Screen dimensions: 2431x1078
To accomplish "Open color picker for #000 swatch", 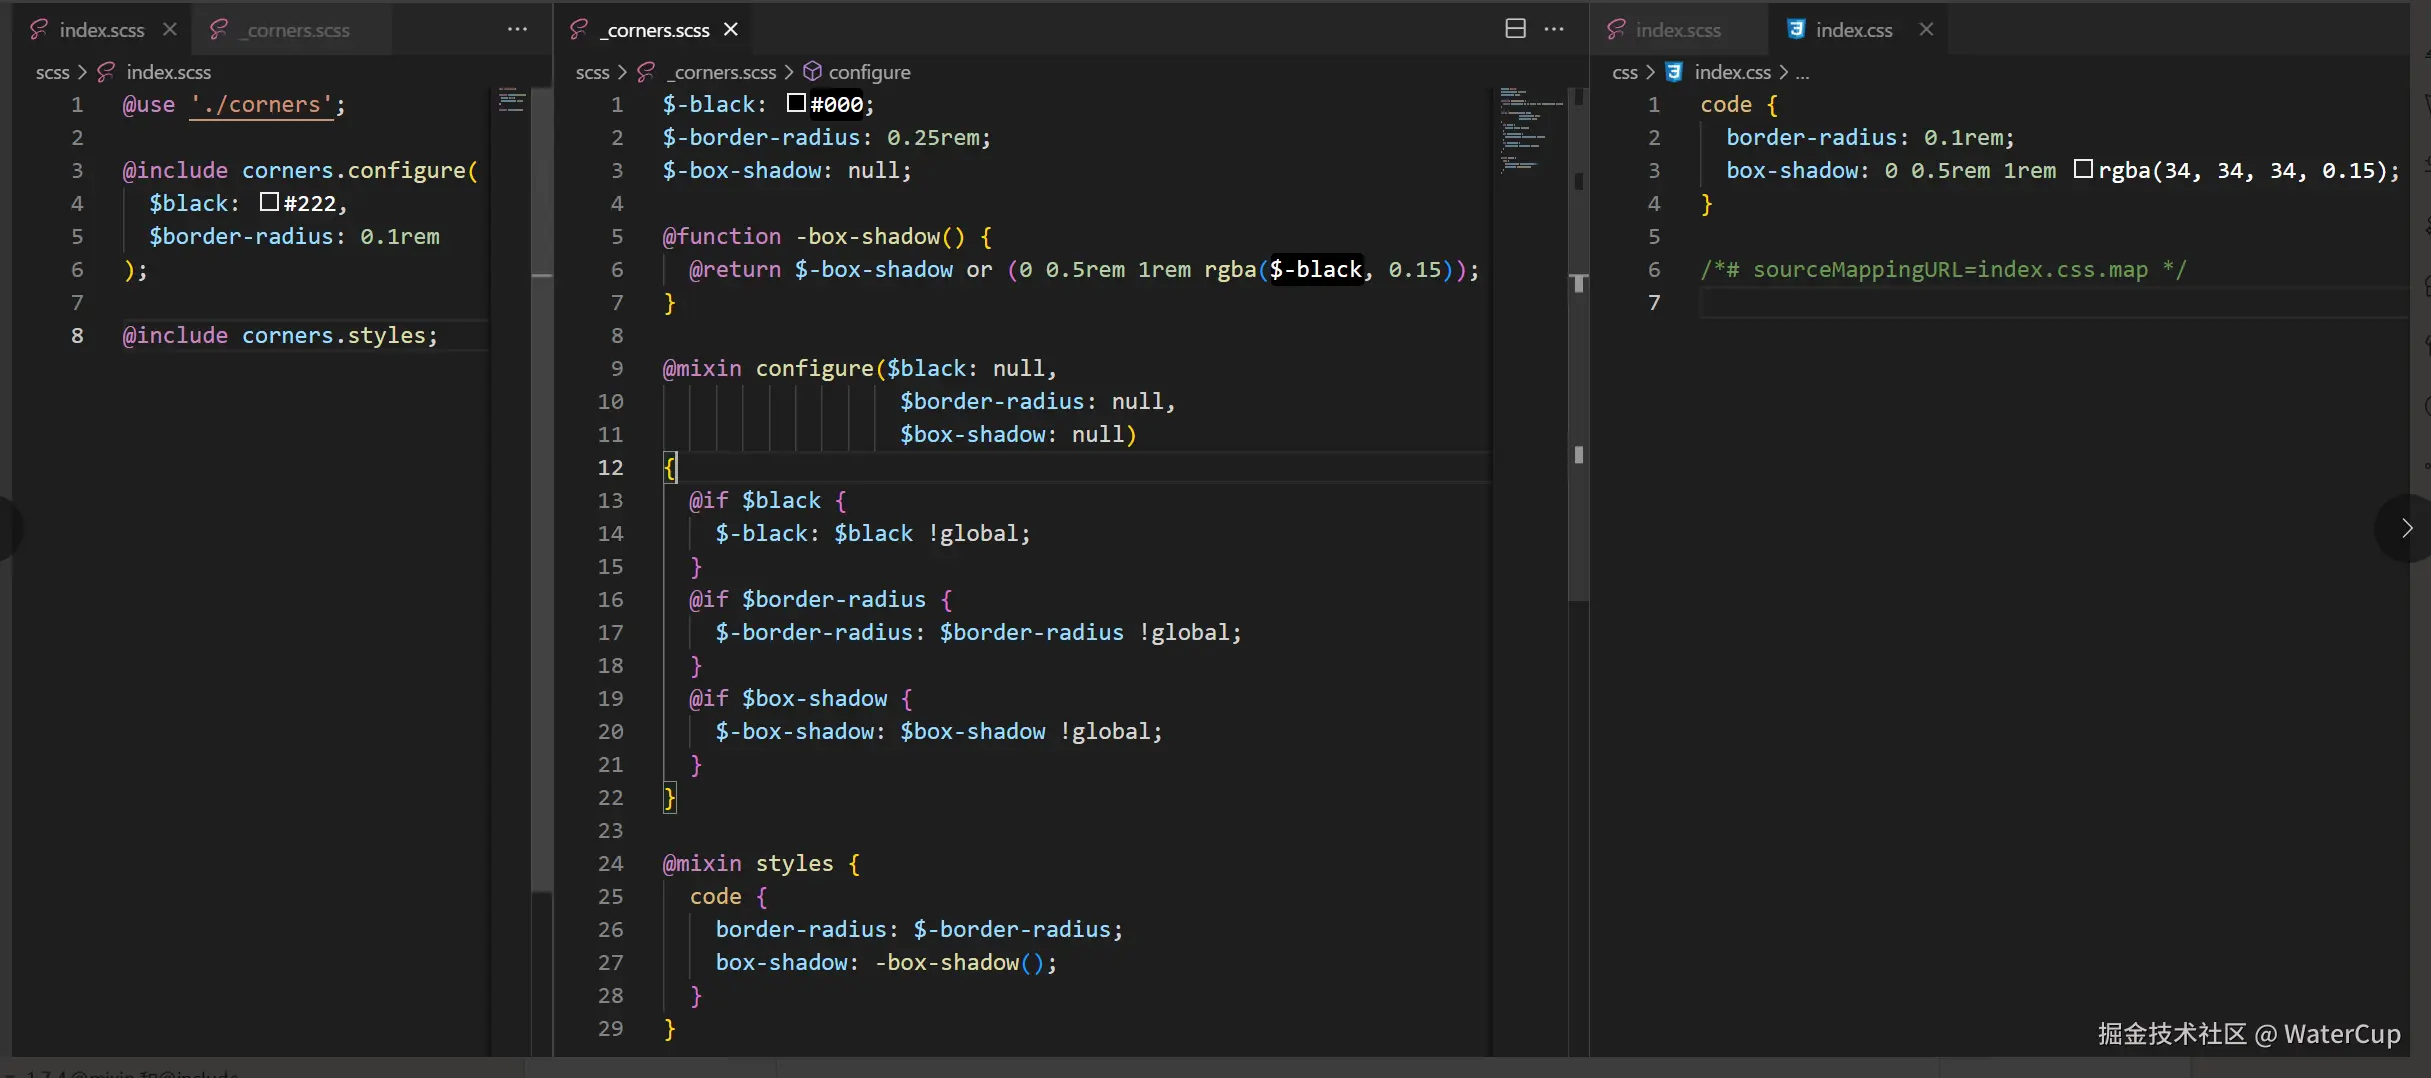I will click(796, 103).
